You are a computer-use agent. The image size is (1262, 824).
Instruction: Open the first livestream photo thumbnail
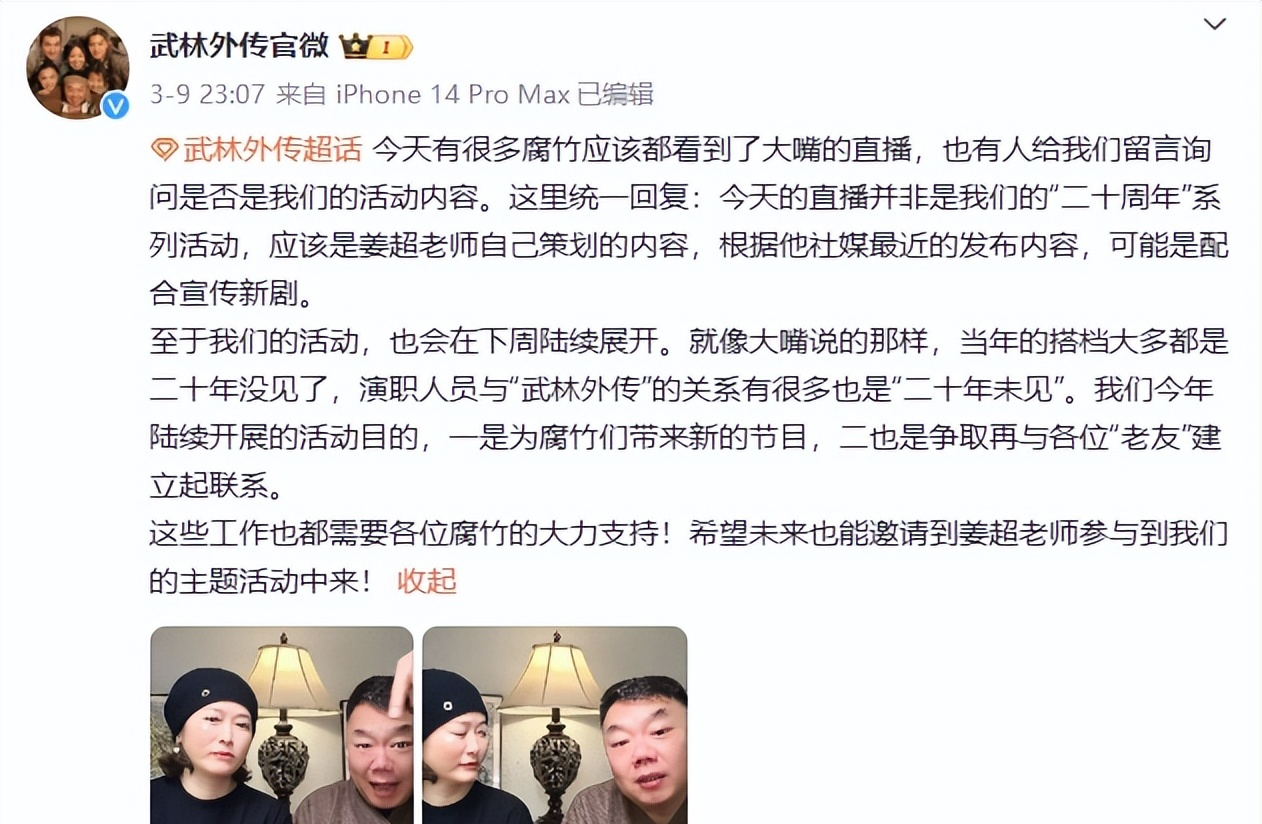click(282, 725)
